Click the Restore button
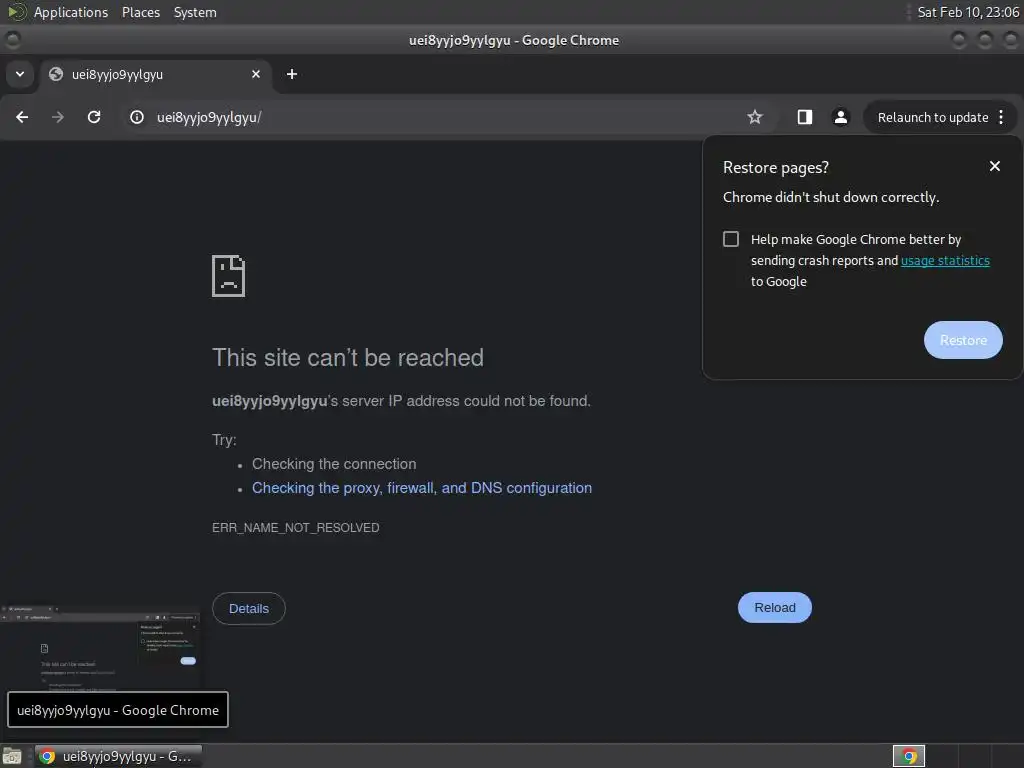The height and width of the screenshot is (768, 1024). (x=963, y=340)
